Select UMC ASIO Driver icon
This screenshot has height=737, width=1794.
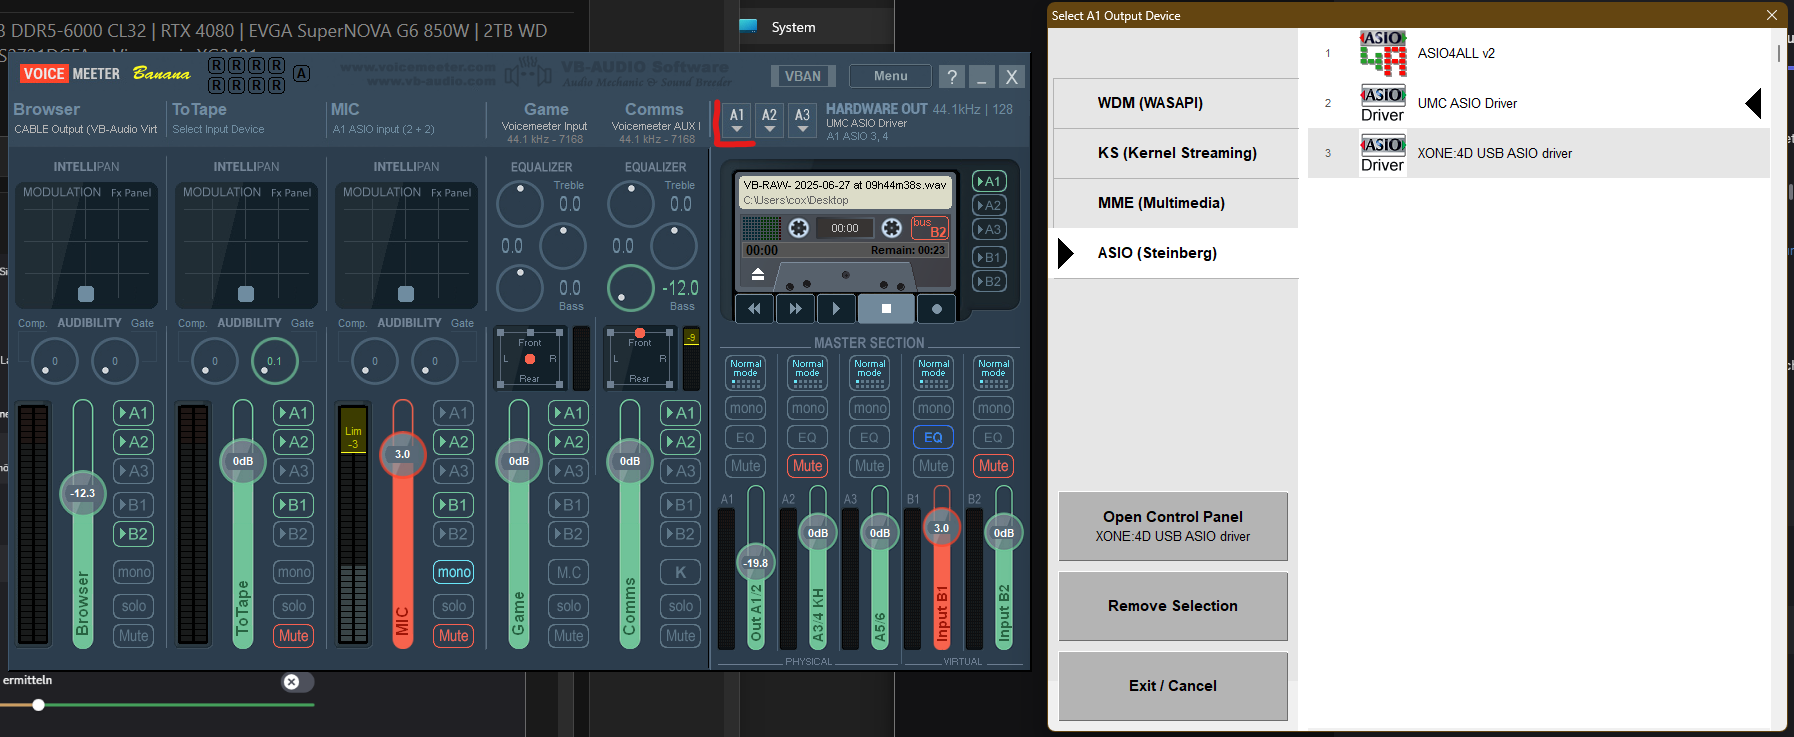pos(1383,103)
